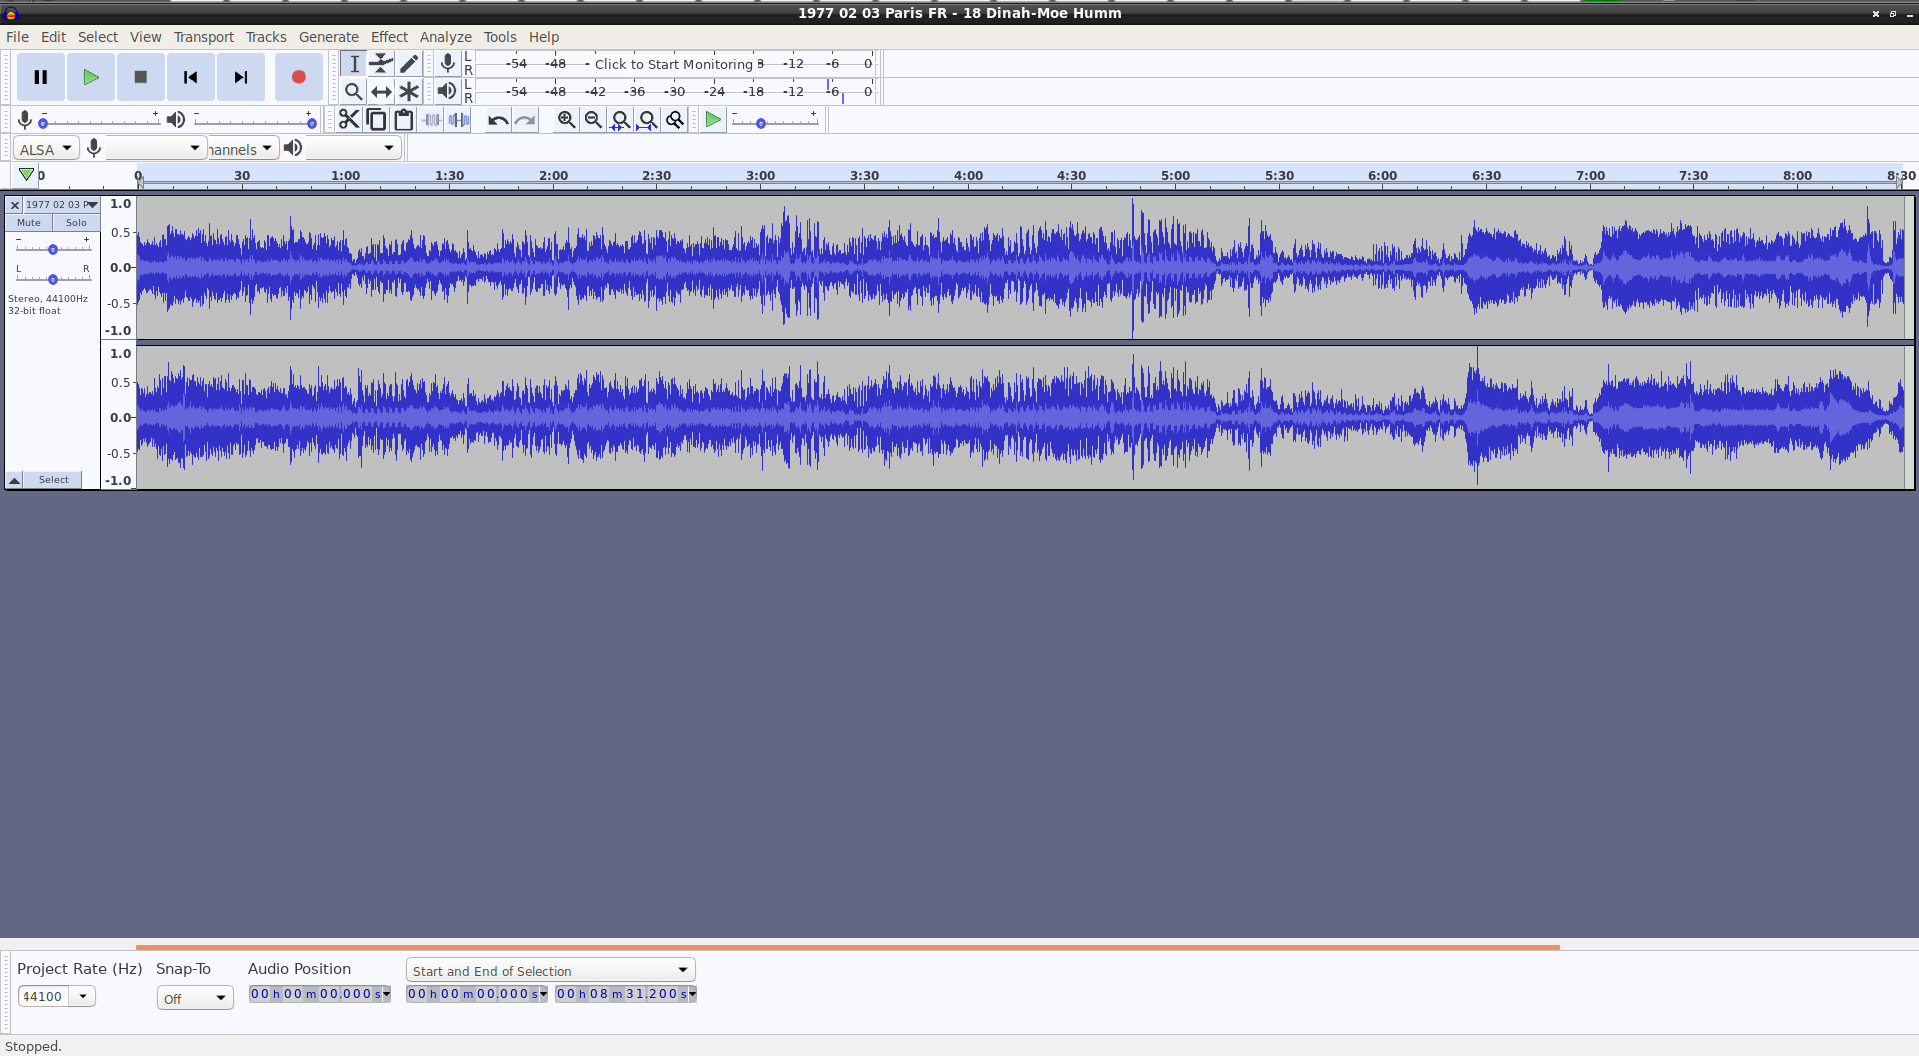
Task: Skip to the track start
Action: (x=191, y=77)
